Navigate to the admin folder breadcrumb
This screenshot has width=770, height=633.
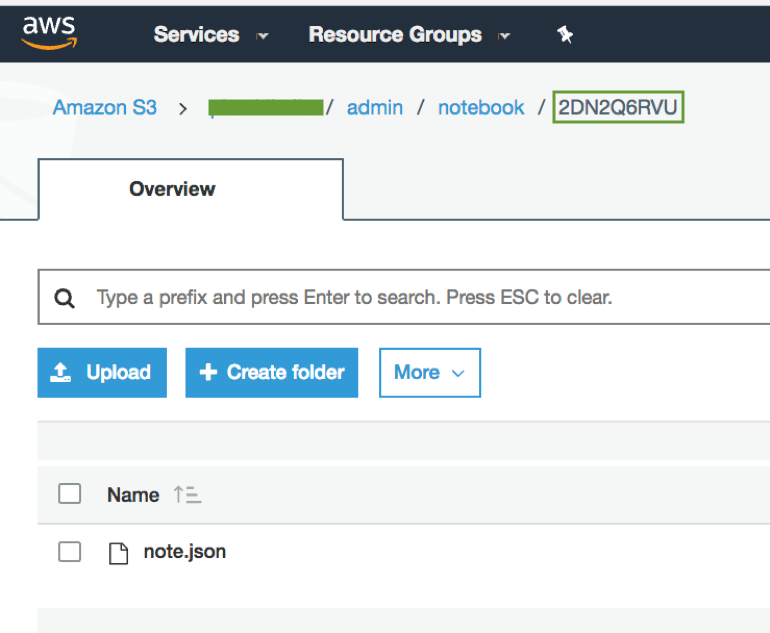[x=375, y=108]
